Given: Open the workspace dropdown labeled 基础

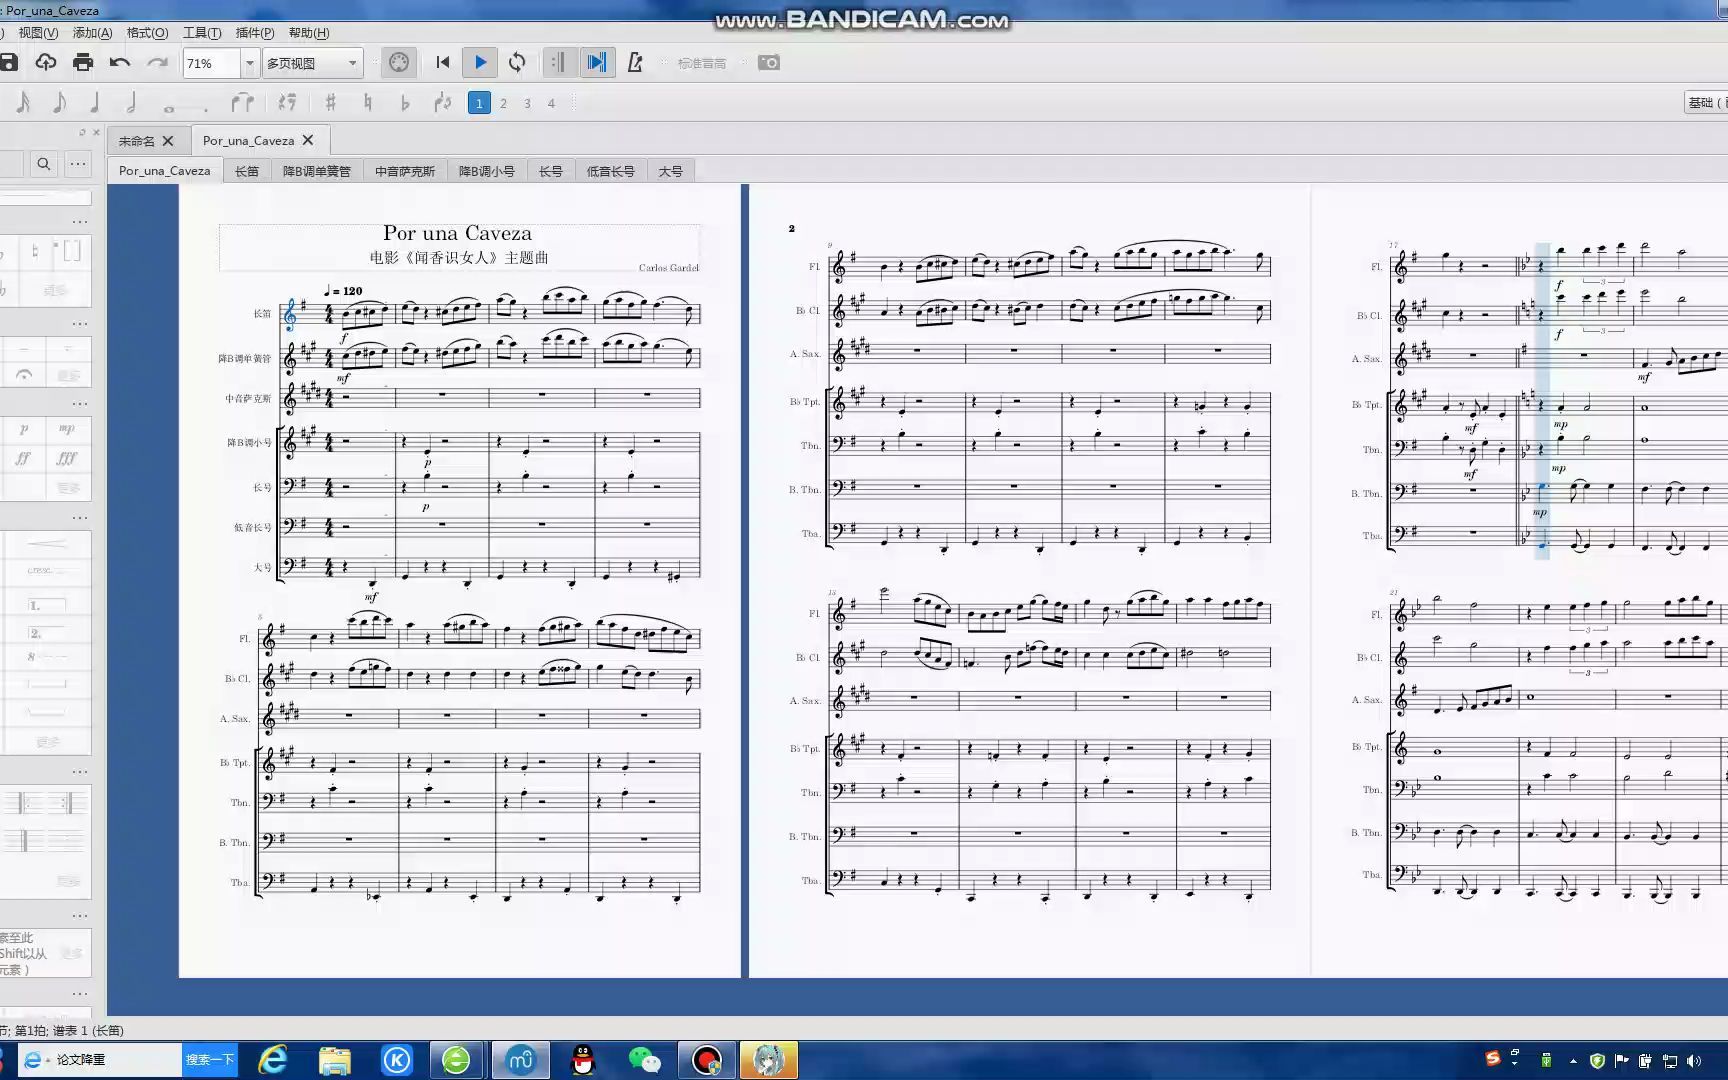Looking at the screenshot, I should point(1706,103).
